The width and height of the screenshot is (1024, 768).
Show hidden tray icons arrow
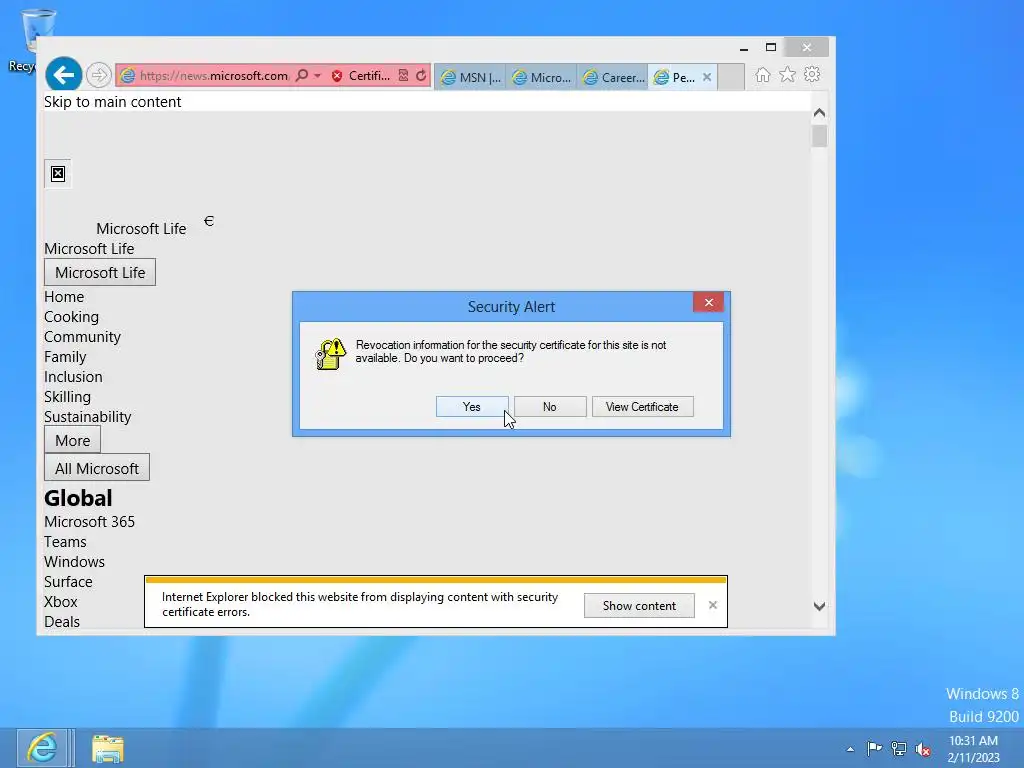(850, 750)
